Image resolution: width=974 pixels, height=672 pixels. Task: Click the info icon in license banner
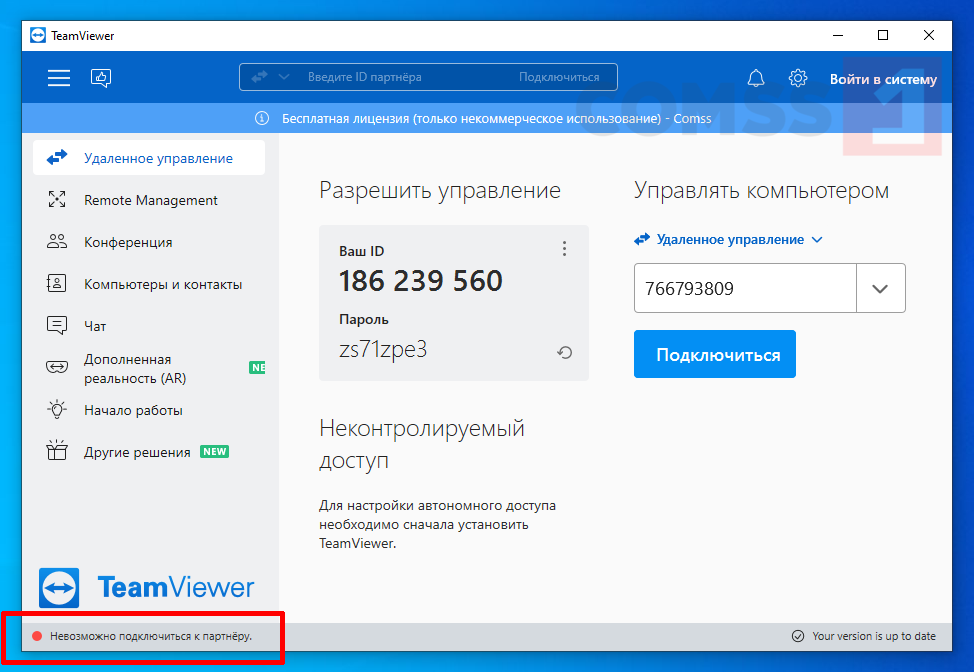point(262,118)
